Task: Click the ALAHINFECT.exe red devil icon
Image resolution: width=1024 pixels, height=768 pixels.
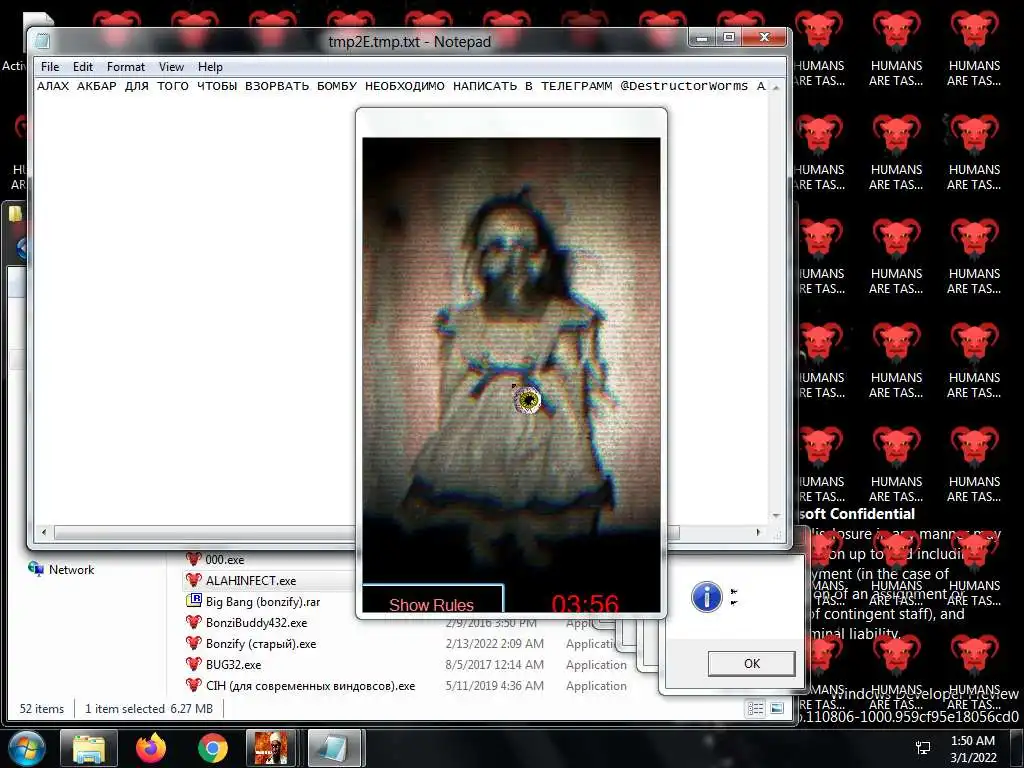Action: pos(193,580)
